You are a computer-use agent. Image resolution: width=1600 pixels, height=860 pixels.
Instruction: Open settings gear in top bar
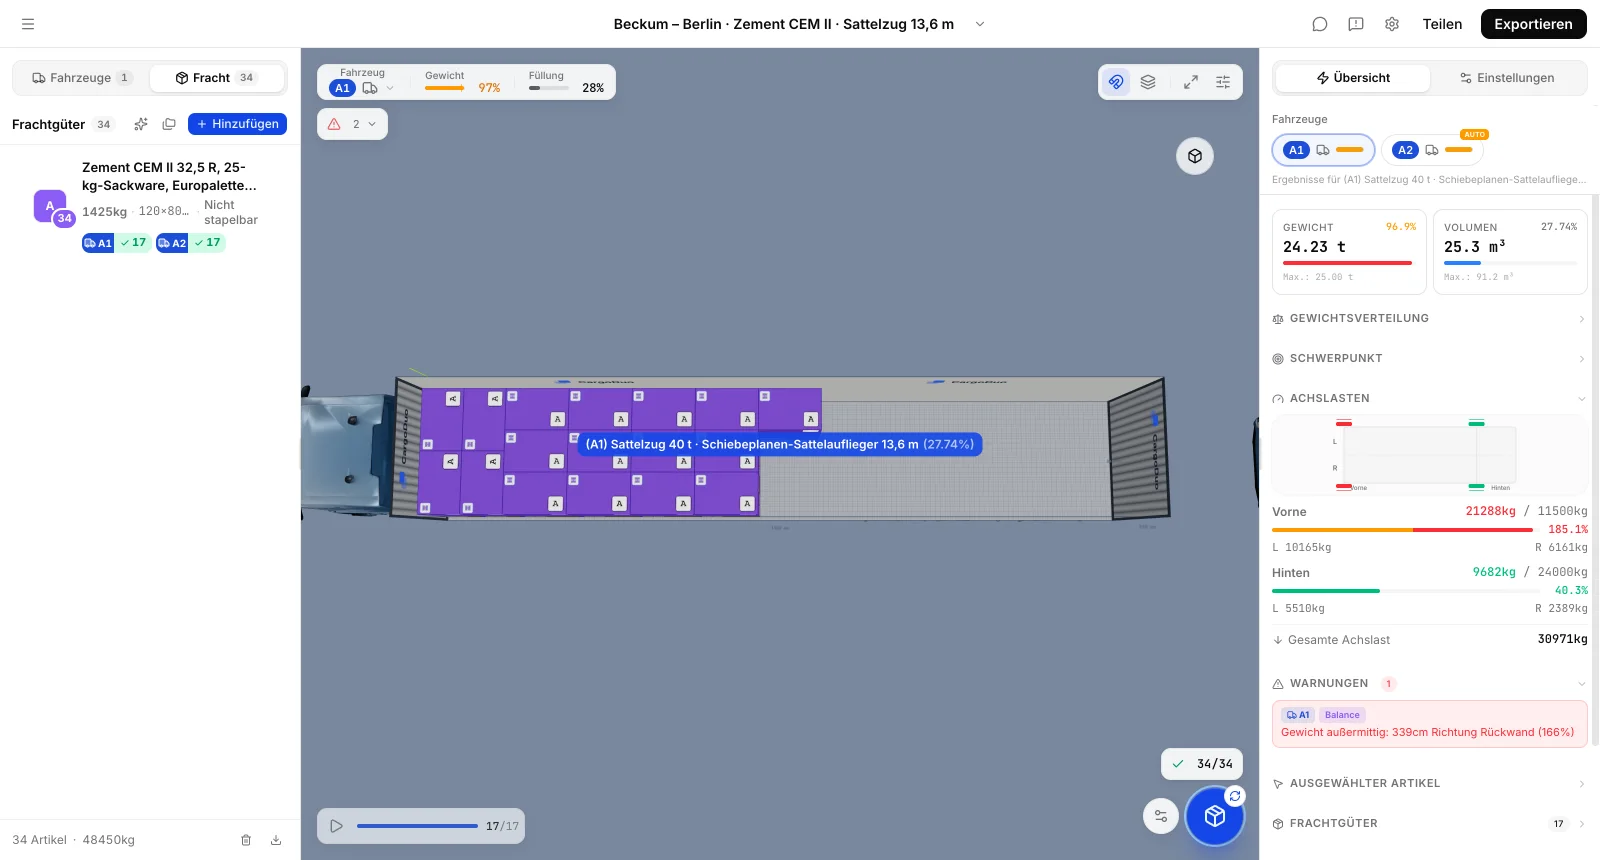point(1392,24)
